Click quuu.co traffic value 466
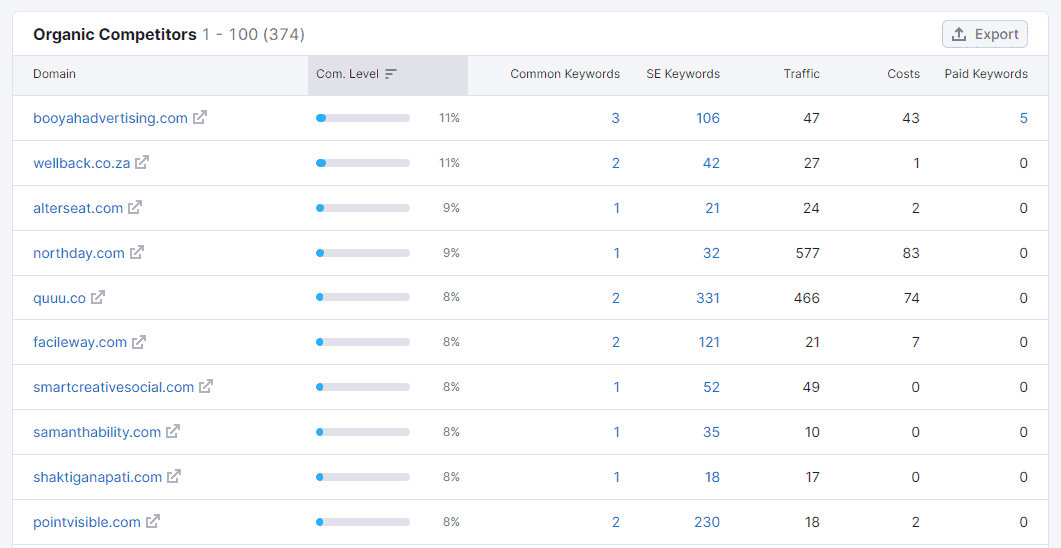Image resolution: width=1061 pixels, height=548 pixels. tap(807, 298)
